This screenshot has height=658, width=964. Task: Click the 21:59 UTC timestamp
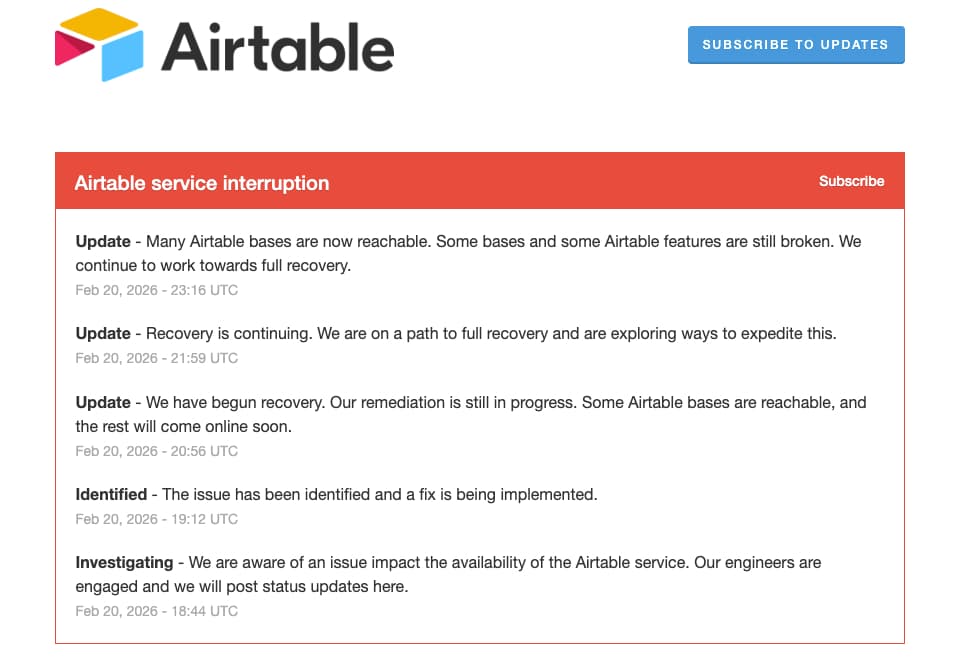click(157, 358)
